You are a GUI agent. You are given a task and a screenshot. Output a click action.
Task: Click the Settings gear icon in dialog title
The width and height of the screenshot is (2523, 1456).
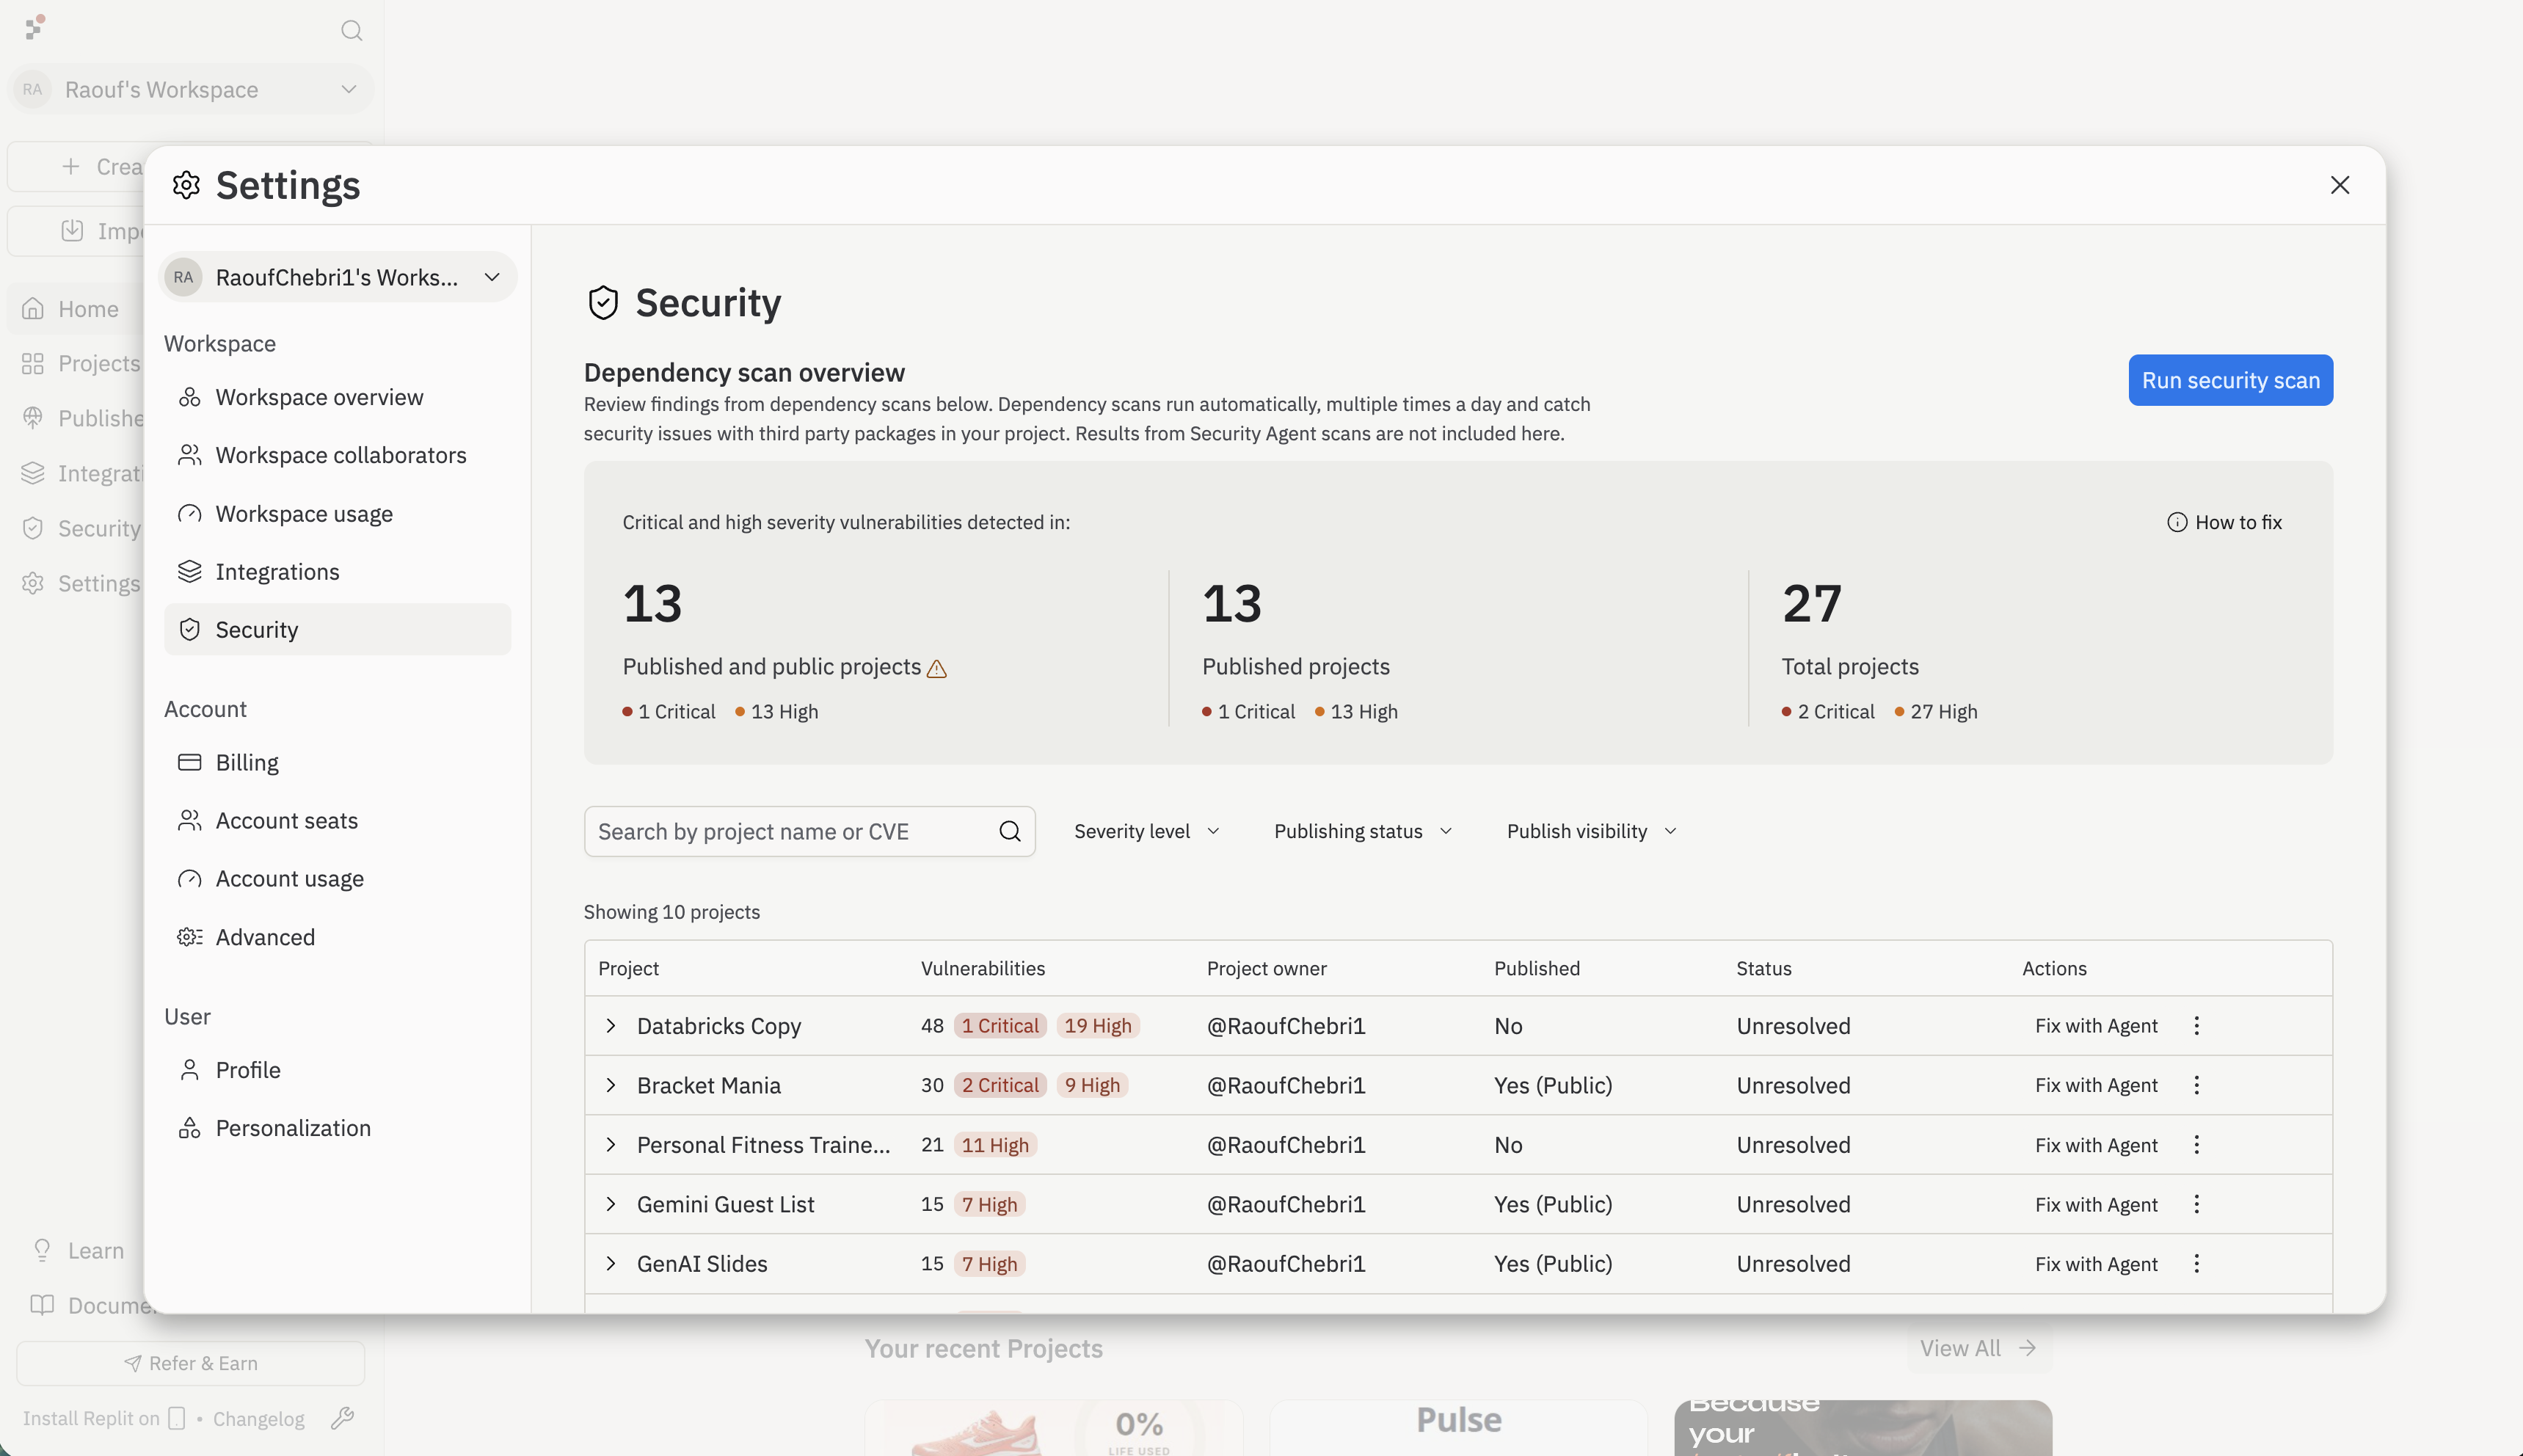click(186, 185)
